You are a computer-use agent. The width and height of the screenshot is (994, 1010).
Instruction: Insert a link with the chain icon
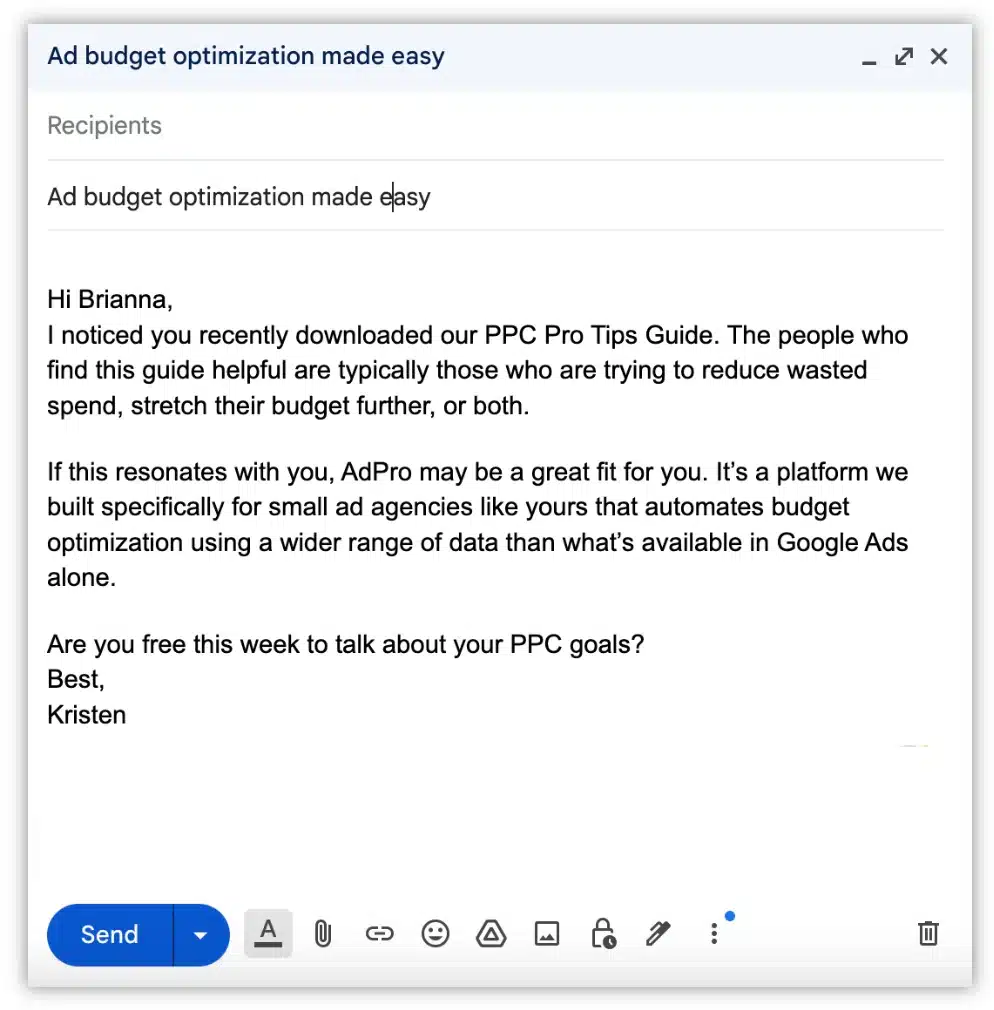(379, 934)
